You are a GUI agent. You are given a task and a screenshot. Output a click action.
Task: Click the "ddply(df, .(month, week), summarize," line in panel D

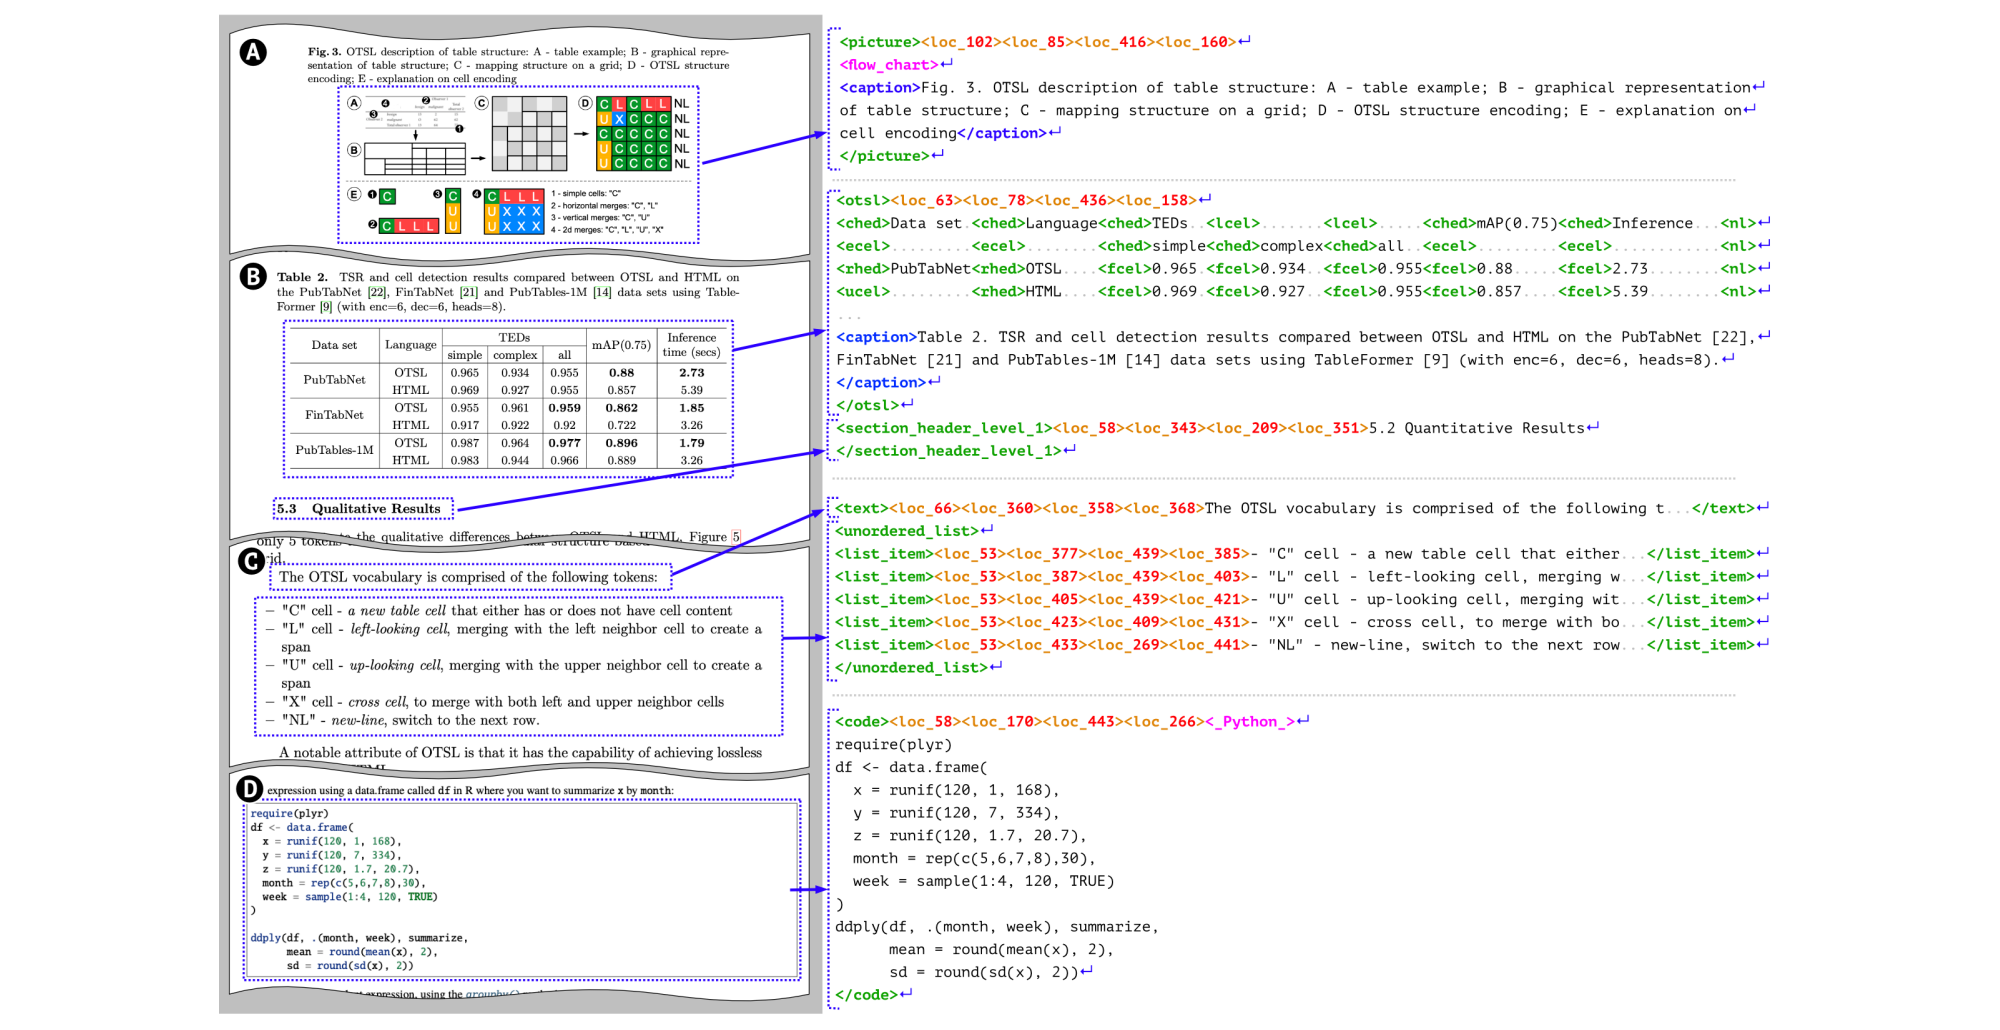coord(358,939)
